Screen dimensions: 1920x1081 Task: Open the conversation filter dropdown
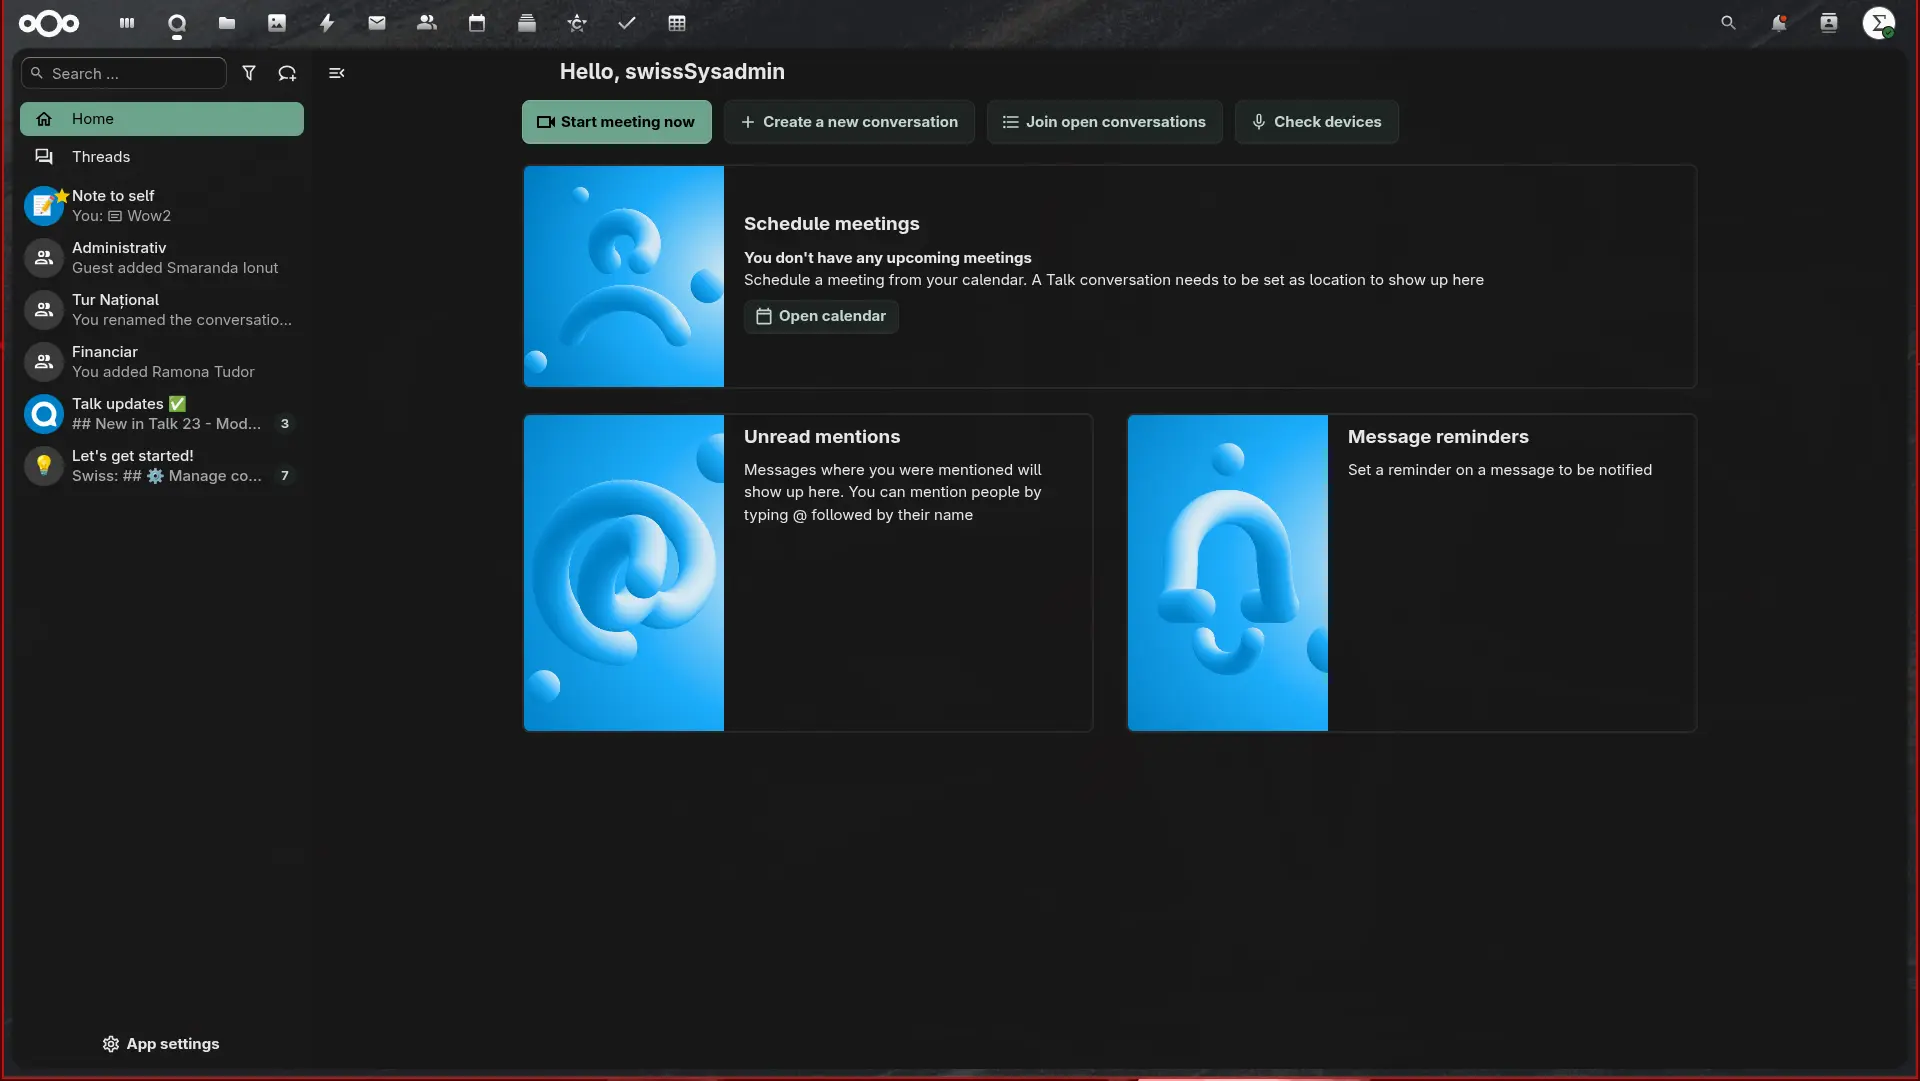[x=249, y=73]
